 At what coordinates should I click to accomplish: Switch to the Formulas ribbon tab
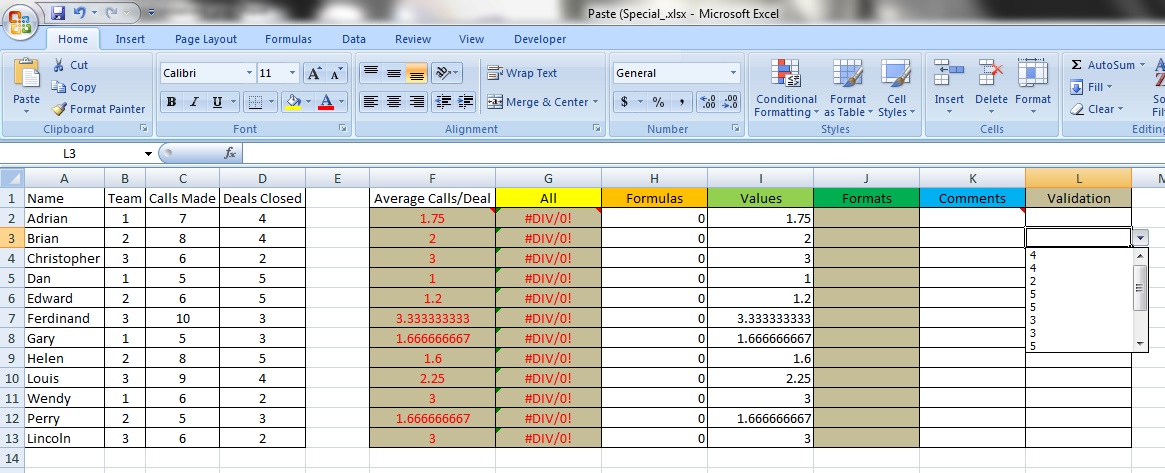click(288, 39)
